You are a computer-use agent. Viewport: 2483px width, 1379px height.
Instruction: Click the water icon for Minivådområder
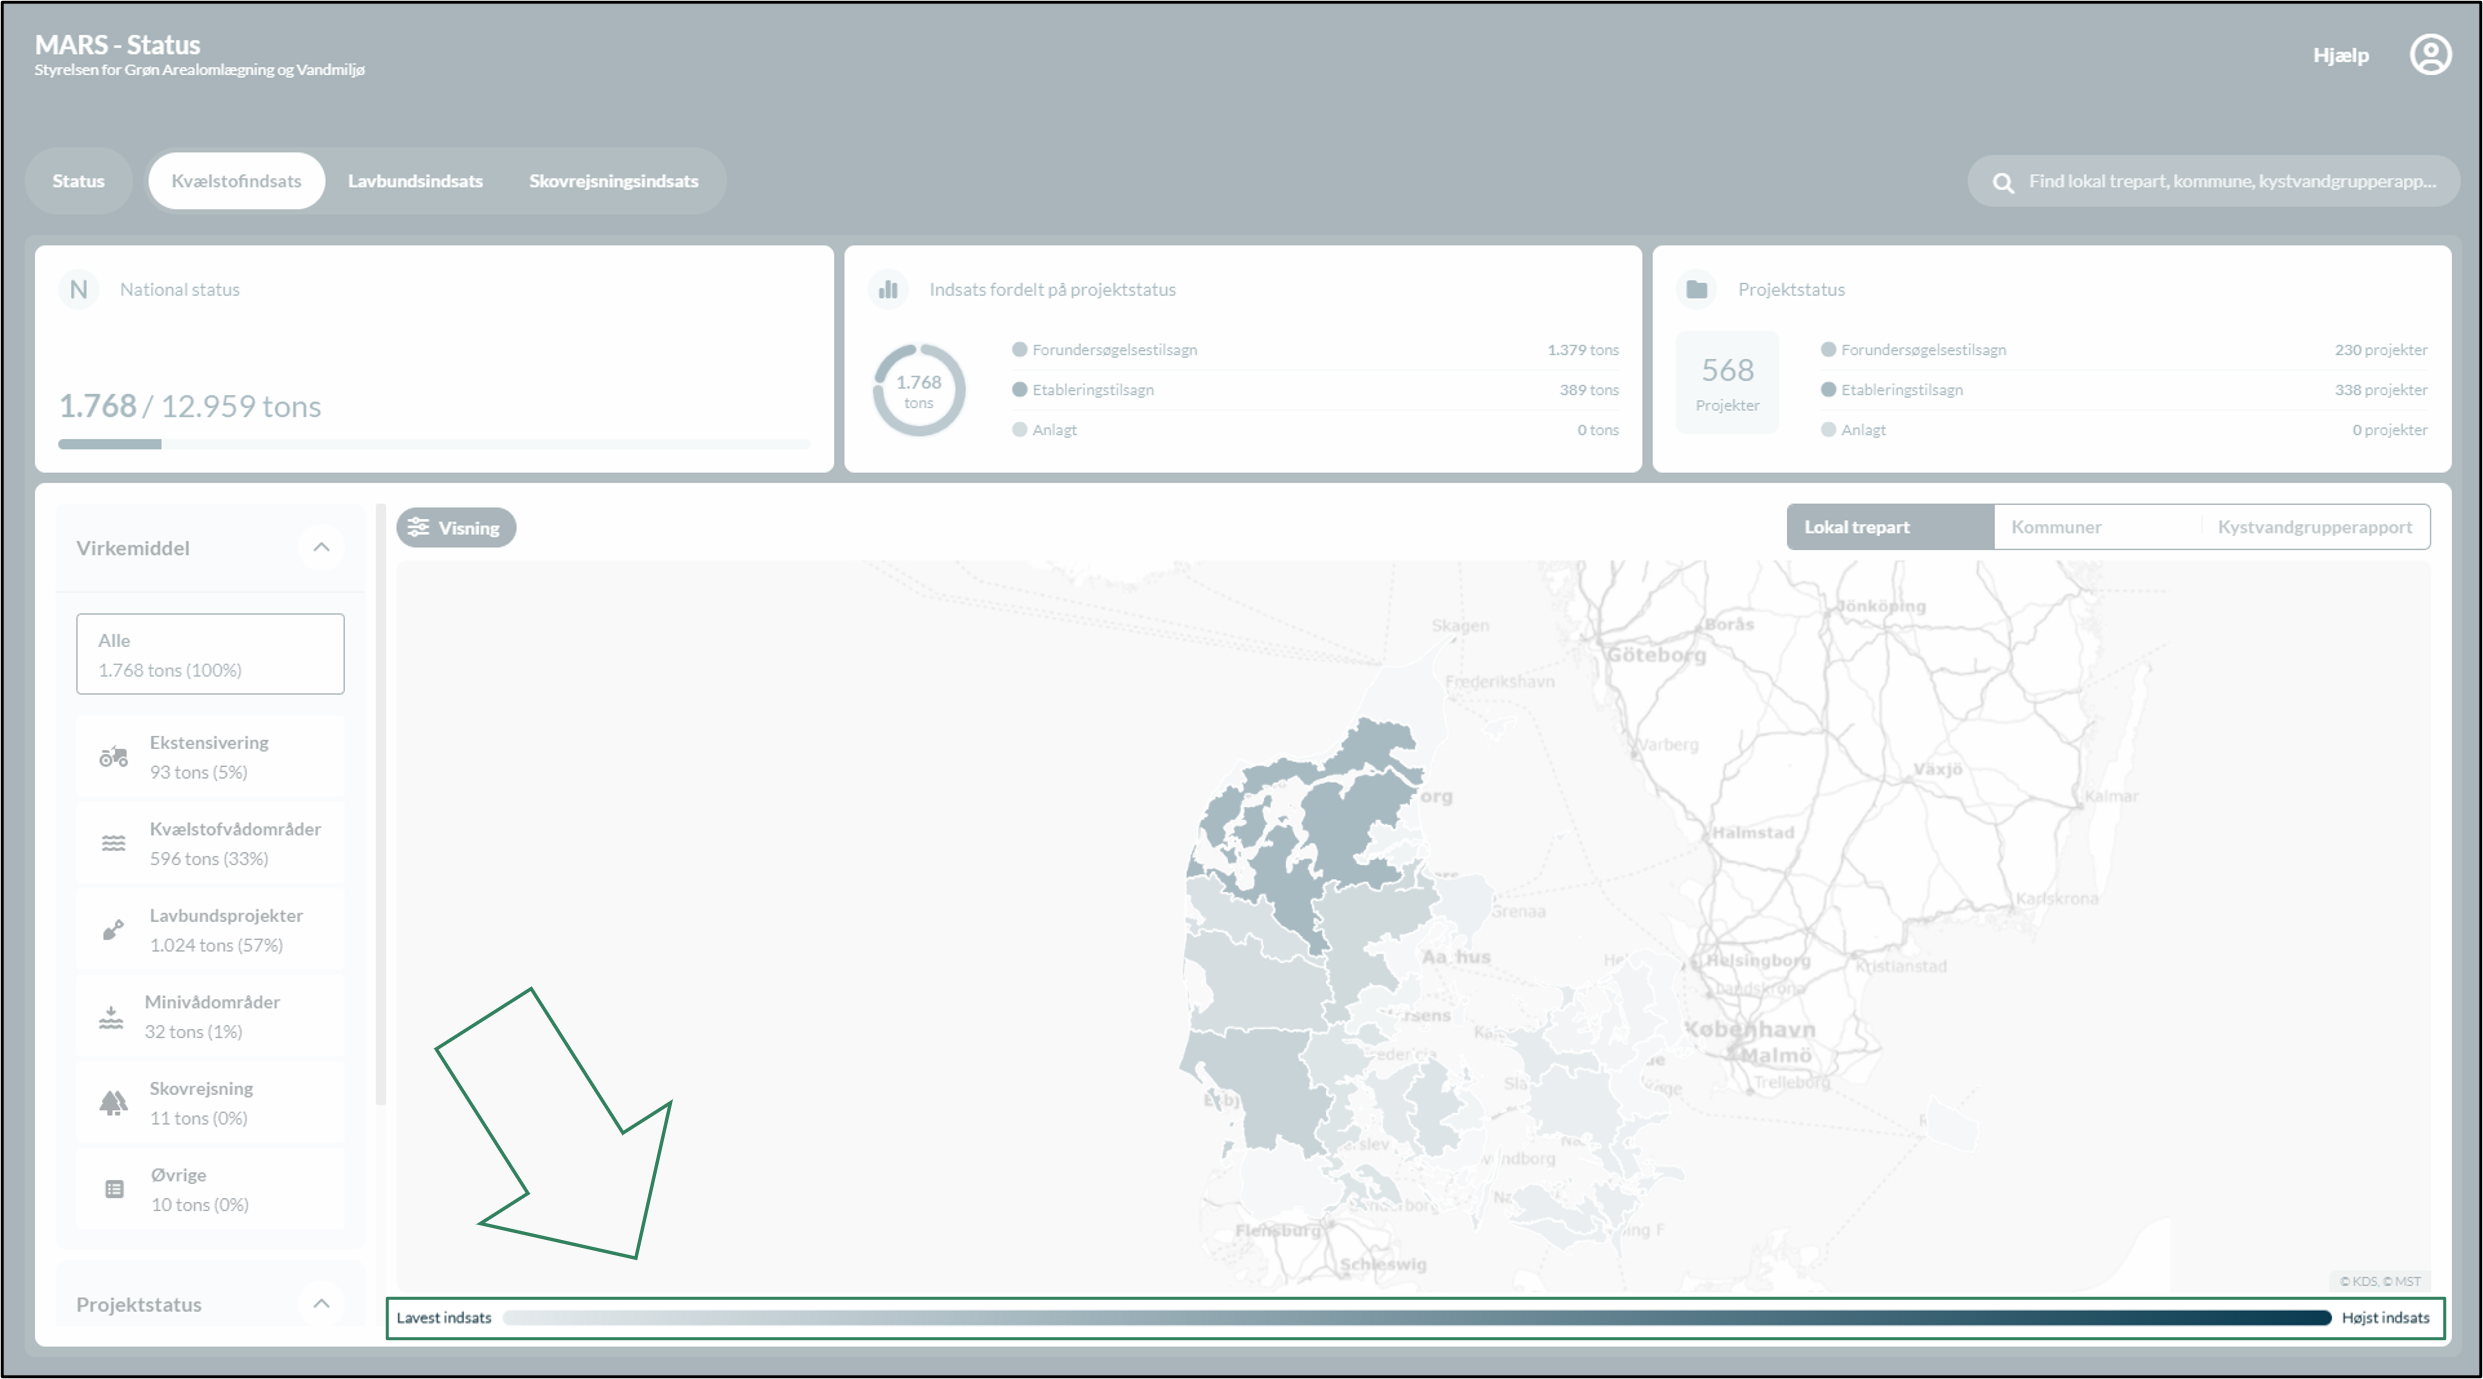111,1016
